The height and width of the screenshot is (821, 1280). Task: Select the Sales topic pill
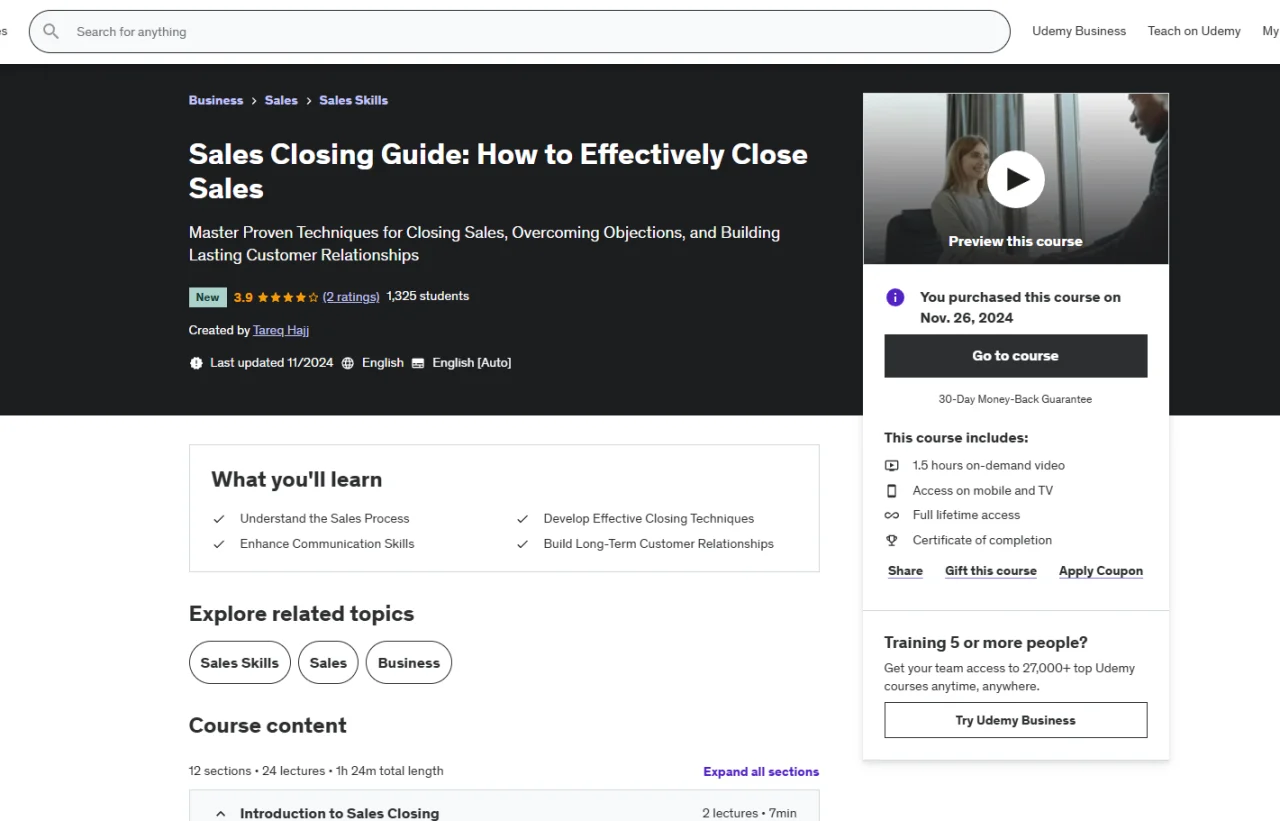click(x=328, y=663)
